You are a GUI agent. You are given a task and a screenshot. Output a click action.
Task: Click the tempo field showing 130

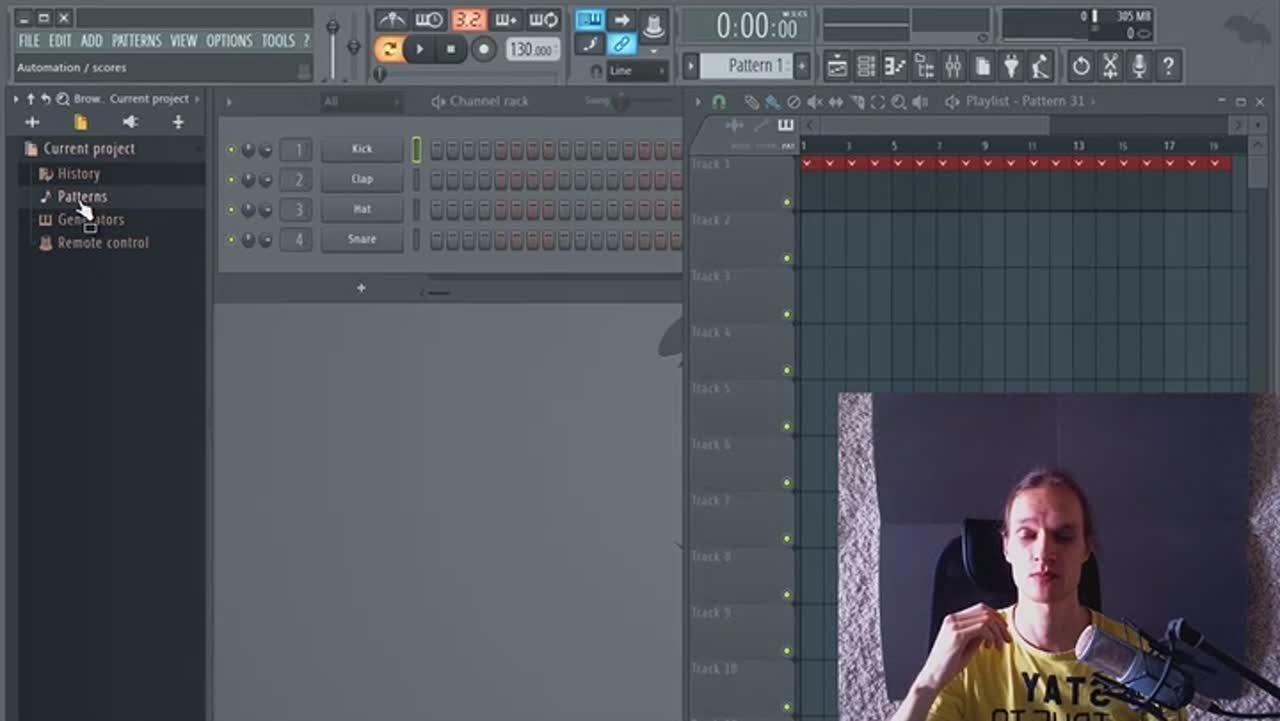(x=532, y=49)
